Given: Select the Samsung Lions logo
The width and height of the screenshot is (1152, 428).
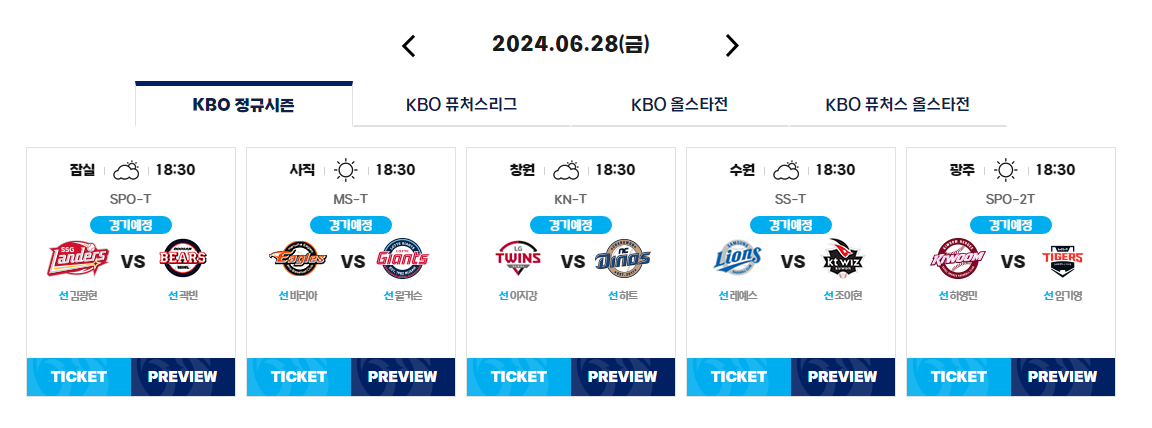Looking at the screenshot, I should click(x=738, y=258).
